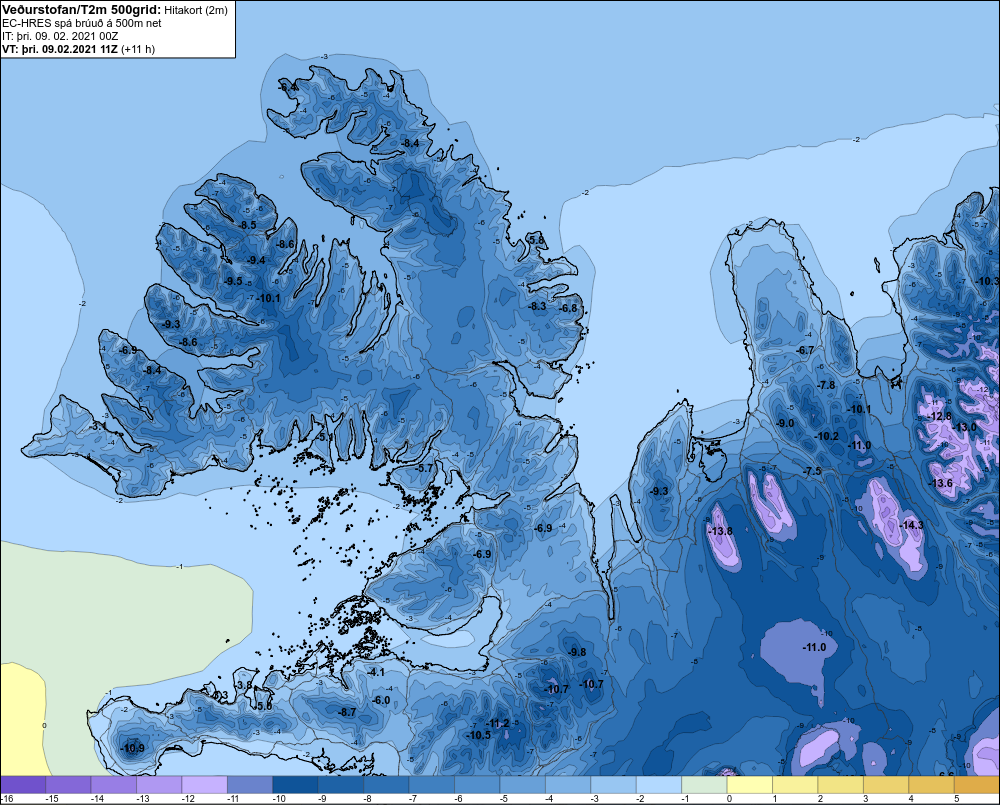The width and height of the screenshot is (1000, 805).
Task: Click the -7.5 temperature value
Action: (812, 471)
